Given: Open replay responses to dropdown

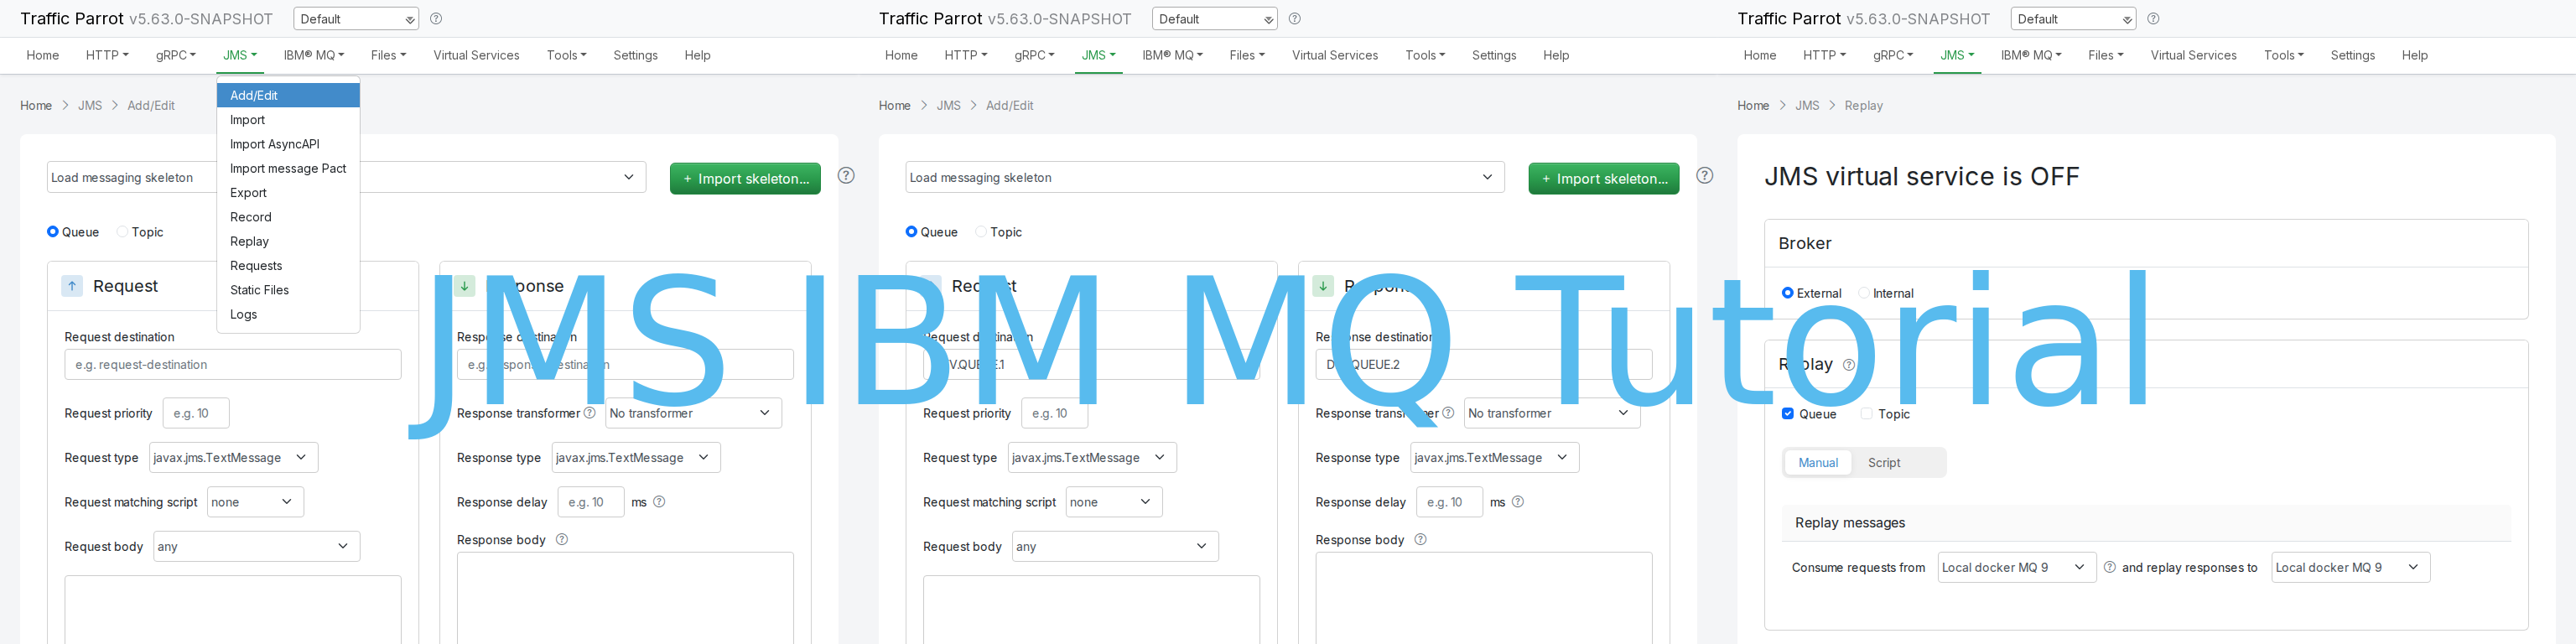Looking at the screenshot, I should point(2350,567).
